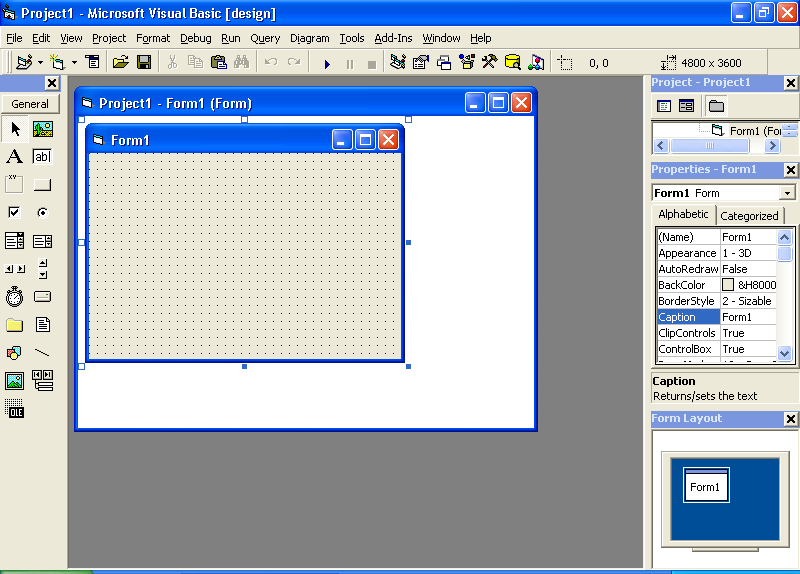Image resolution: width=800 pixels, height=574 pixels.
Task: Switch to the Categorized properties tab
Action: [749, 216]
